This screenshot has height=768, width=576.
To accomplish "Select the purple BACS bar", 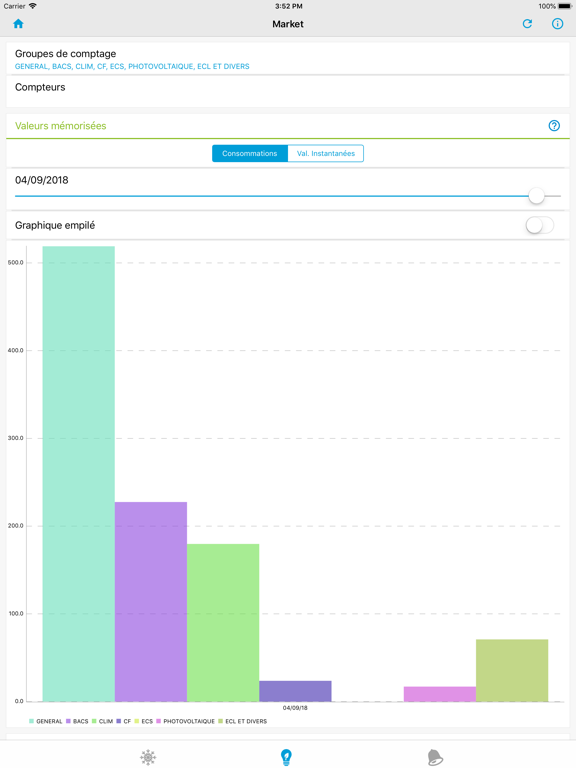I will click(x=151, y=601).
